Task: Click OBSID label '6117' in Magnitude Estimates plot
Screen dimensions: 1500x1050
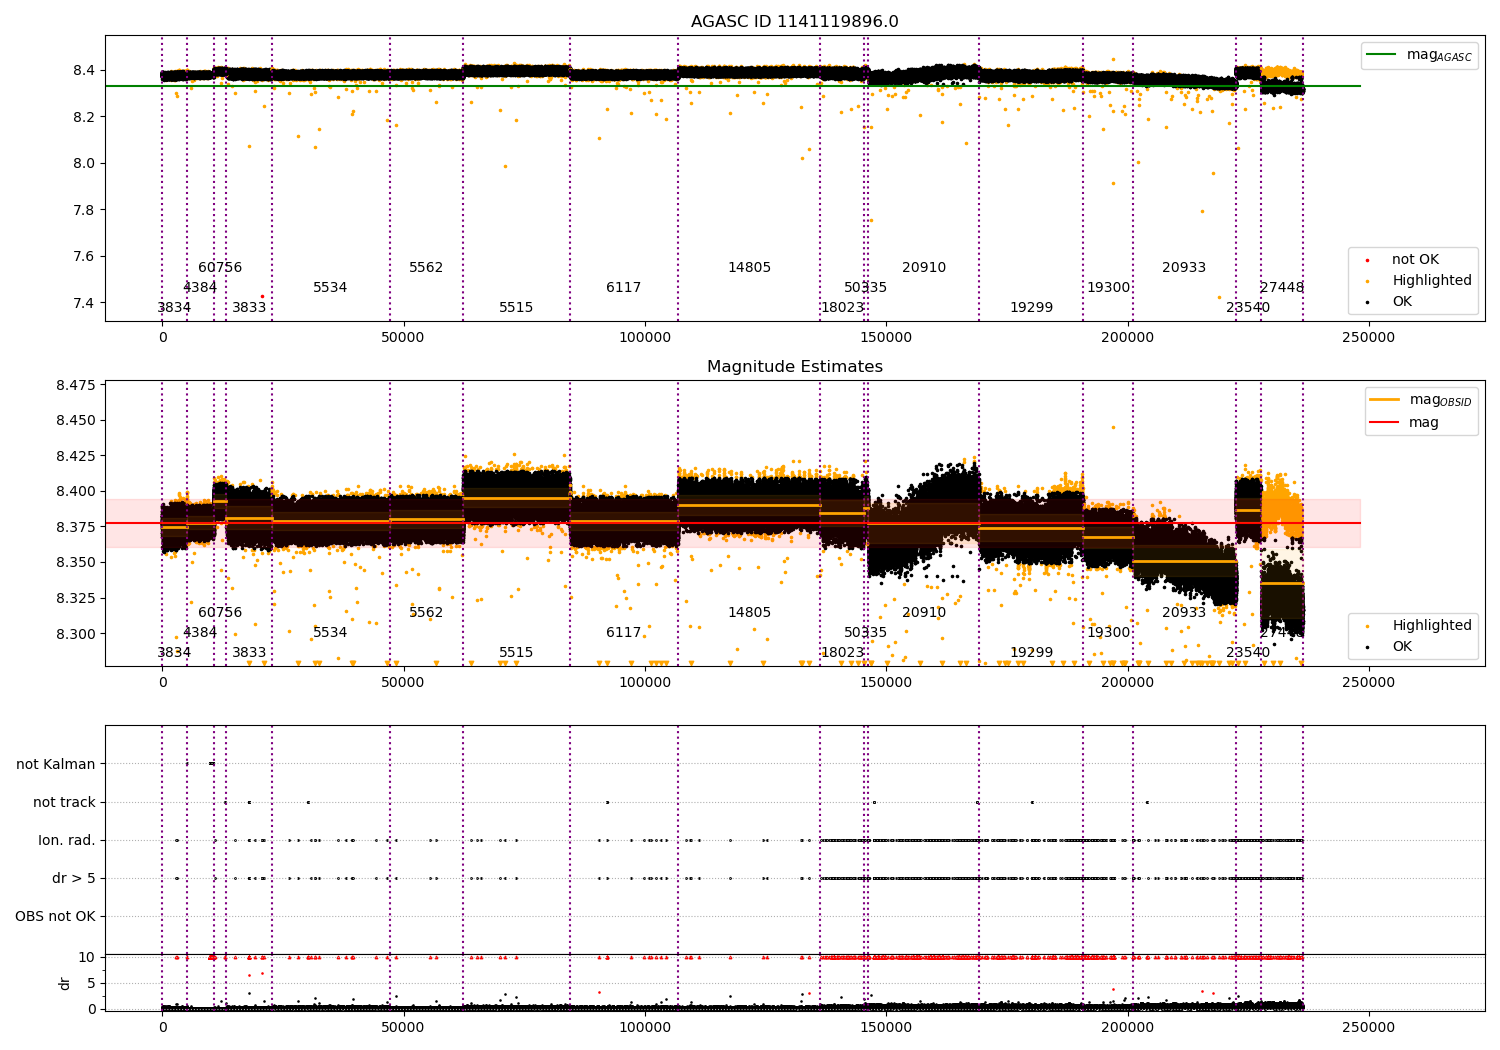Action: click(624, 633)
